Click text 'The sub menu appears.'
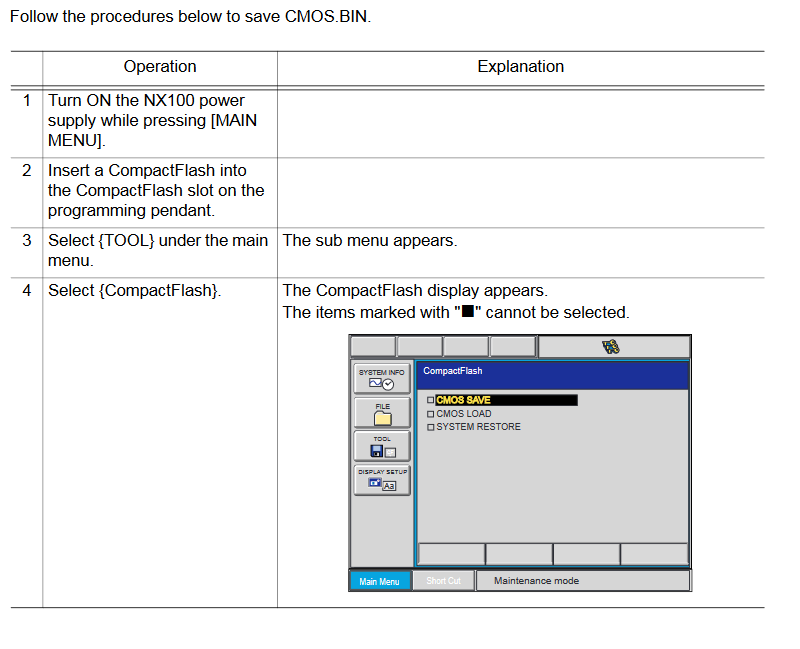This screenshot has width=800, height=649. pos(370,241)
